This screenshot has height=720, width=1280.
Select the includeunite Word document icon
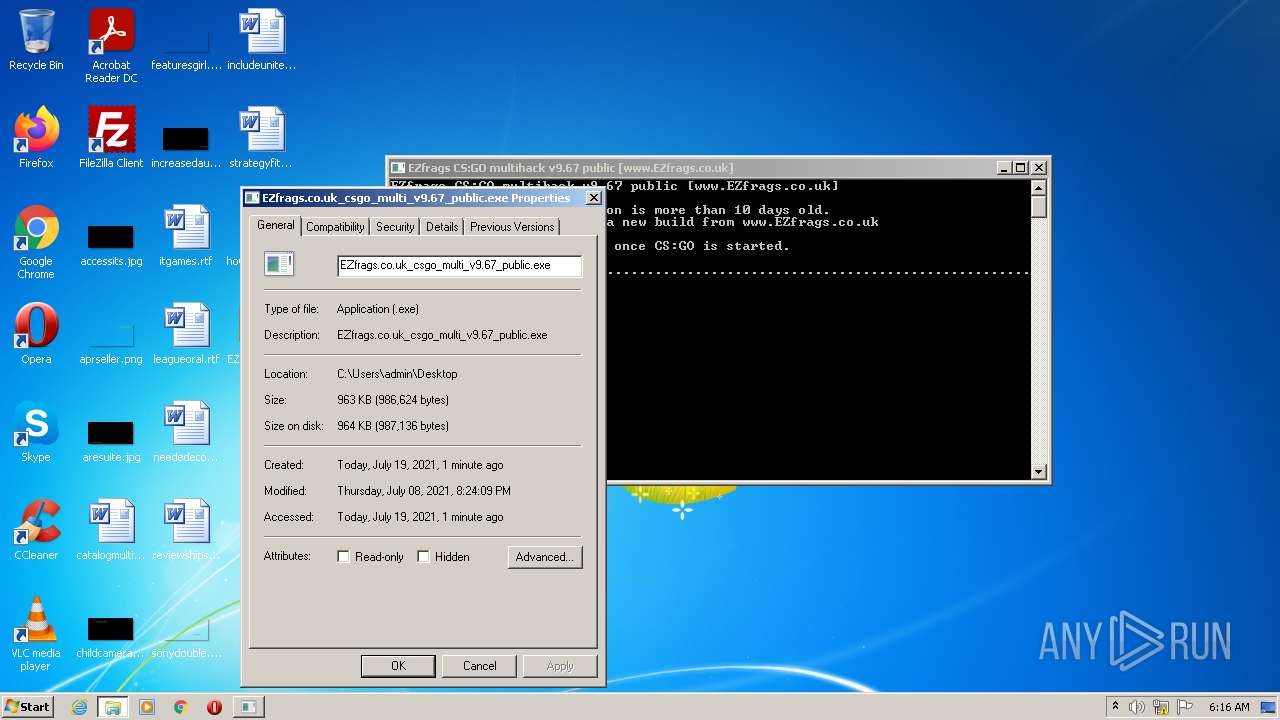(262, 40)
